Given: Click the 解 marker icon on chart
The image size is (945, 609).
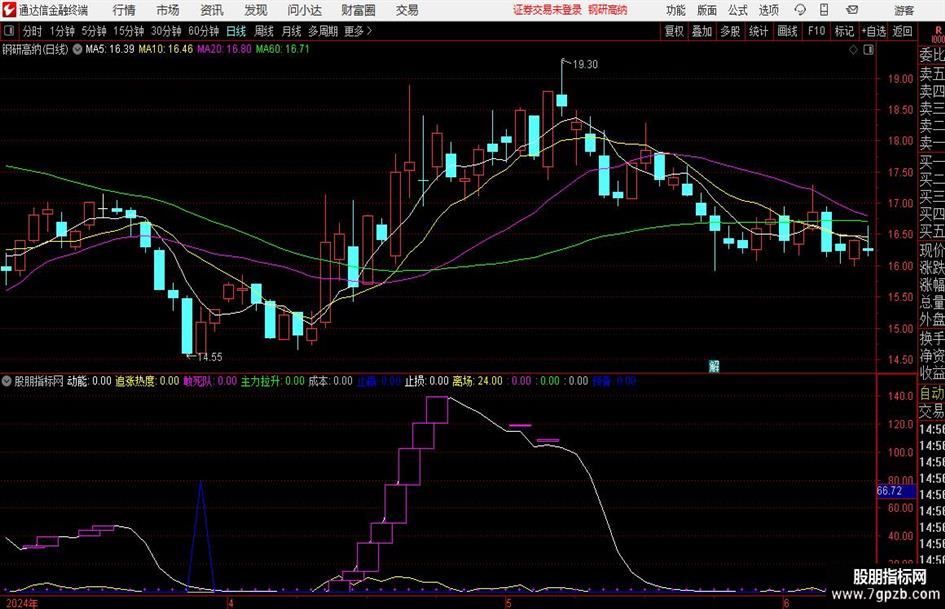Looking at the screenshot, I should point(714,366).
